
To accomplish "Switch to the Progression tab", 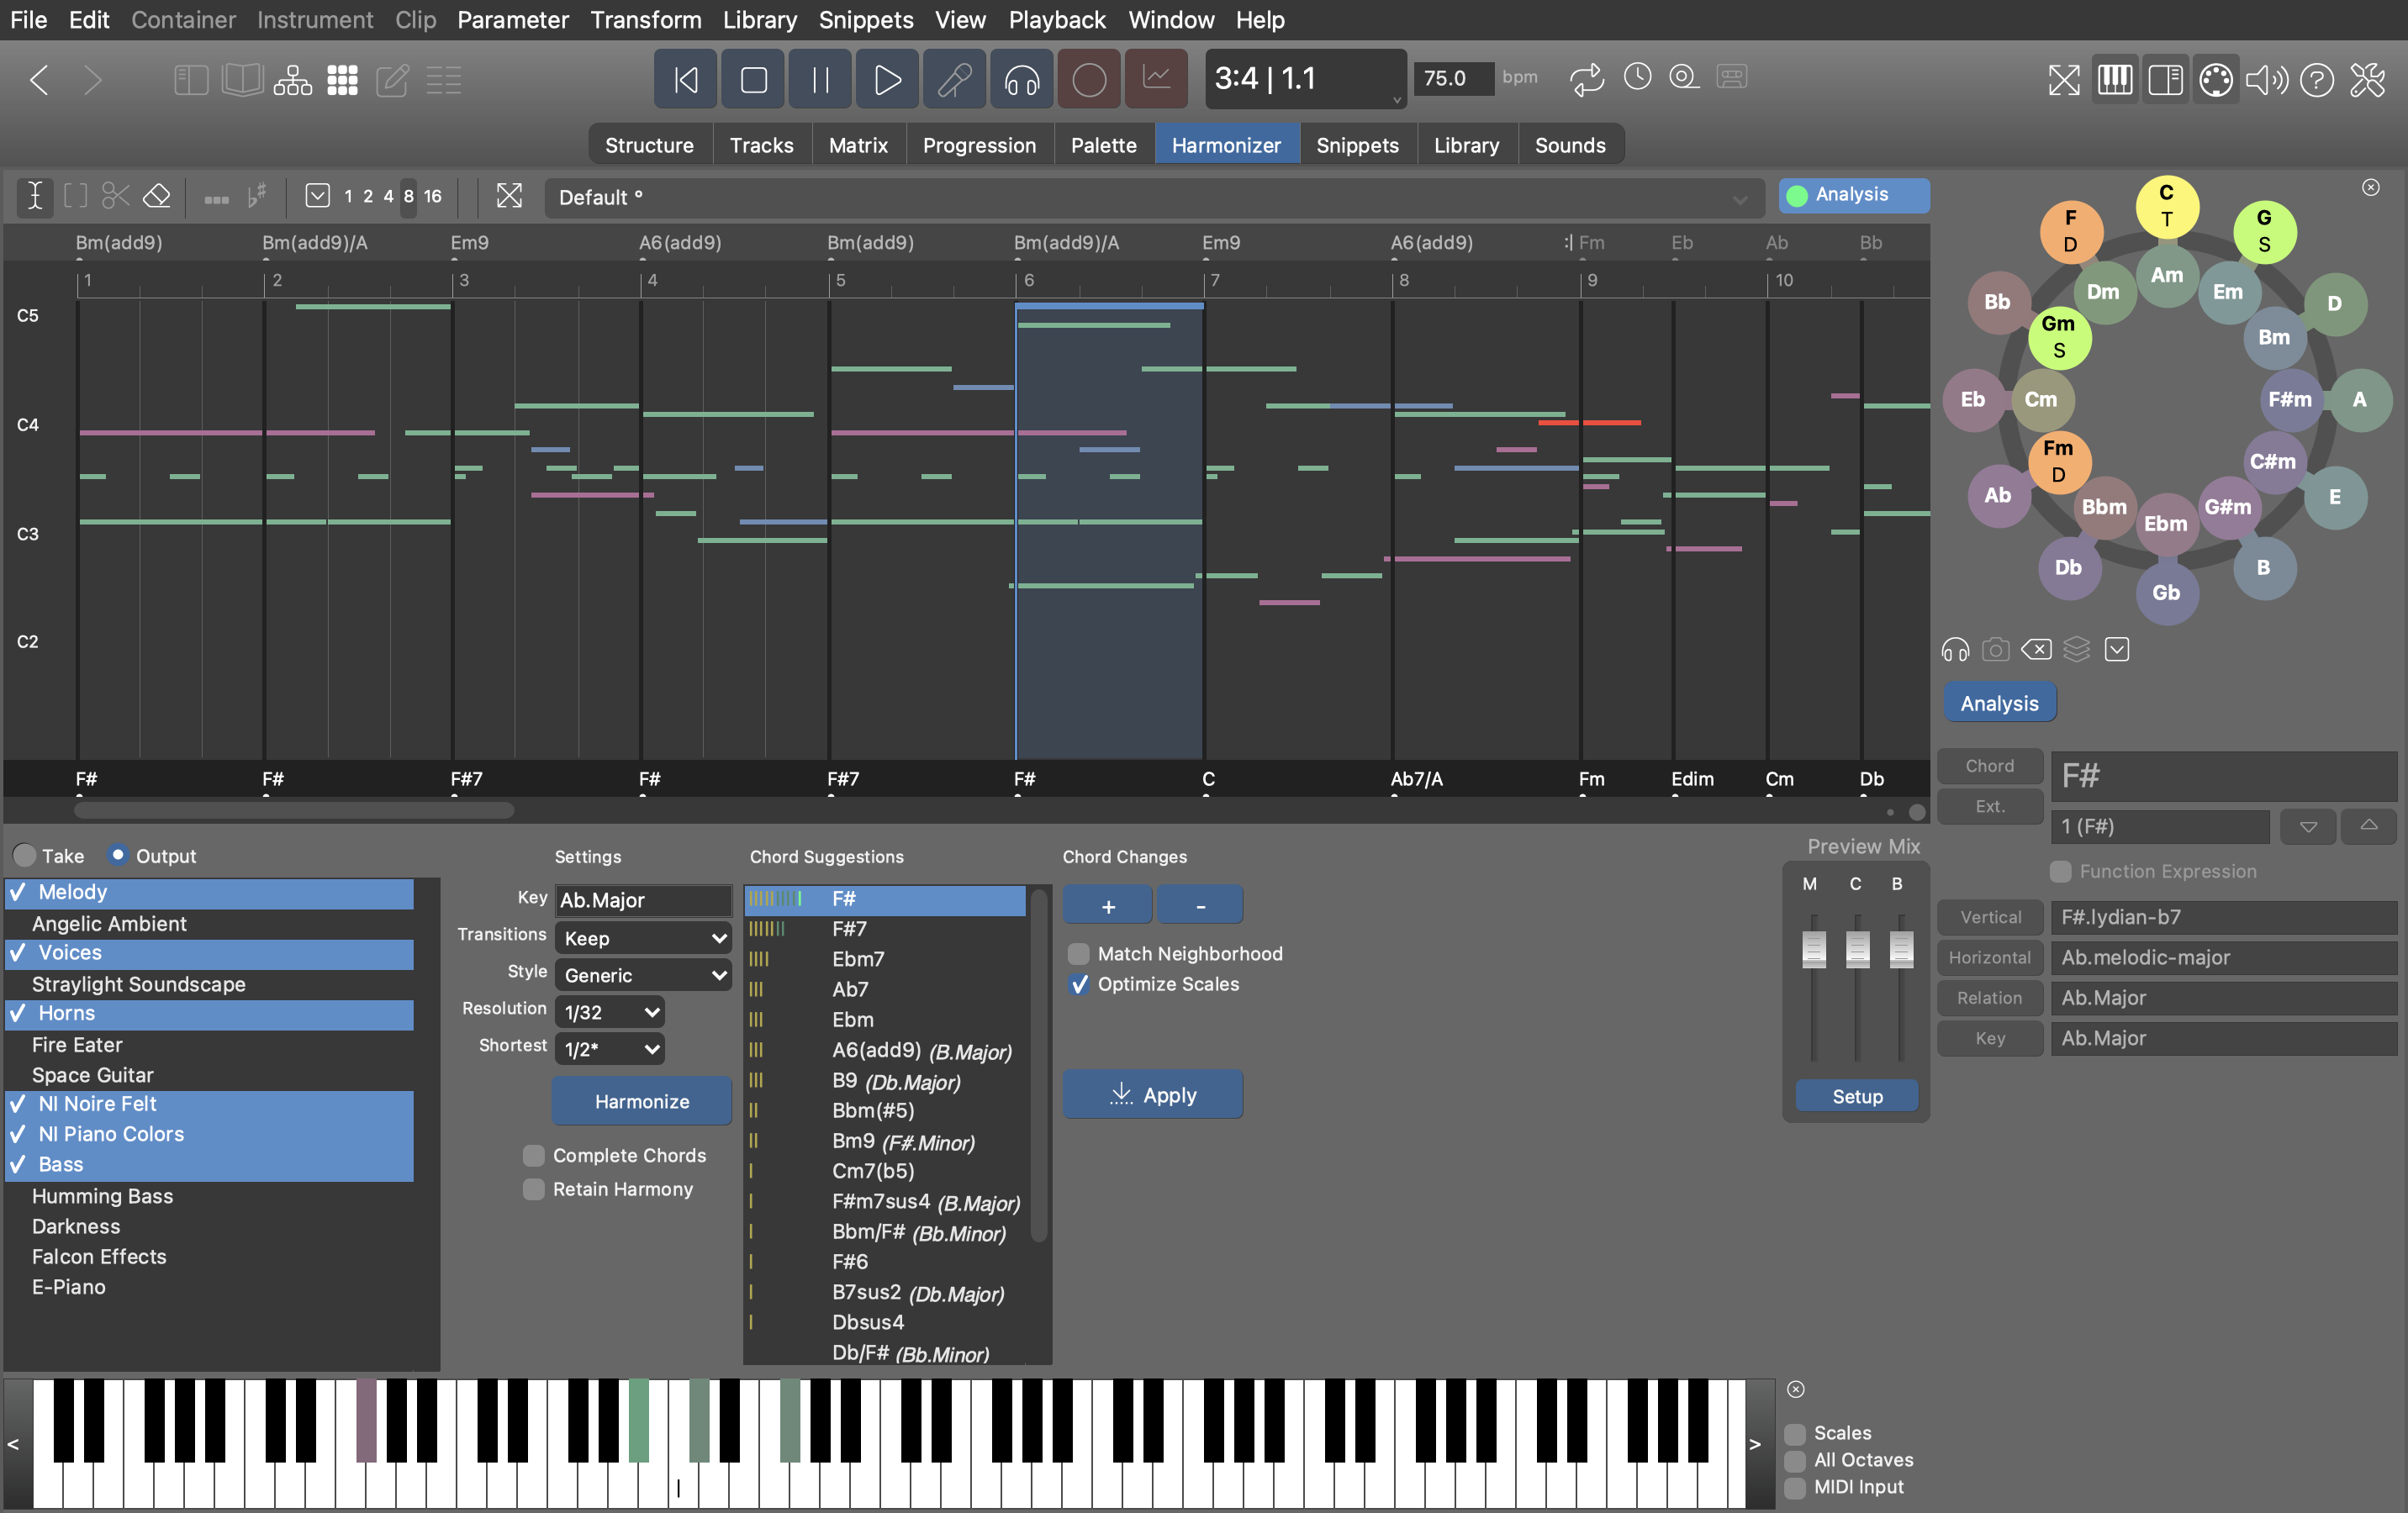I will (x=979, y=145).
